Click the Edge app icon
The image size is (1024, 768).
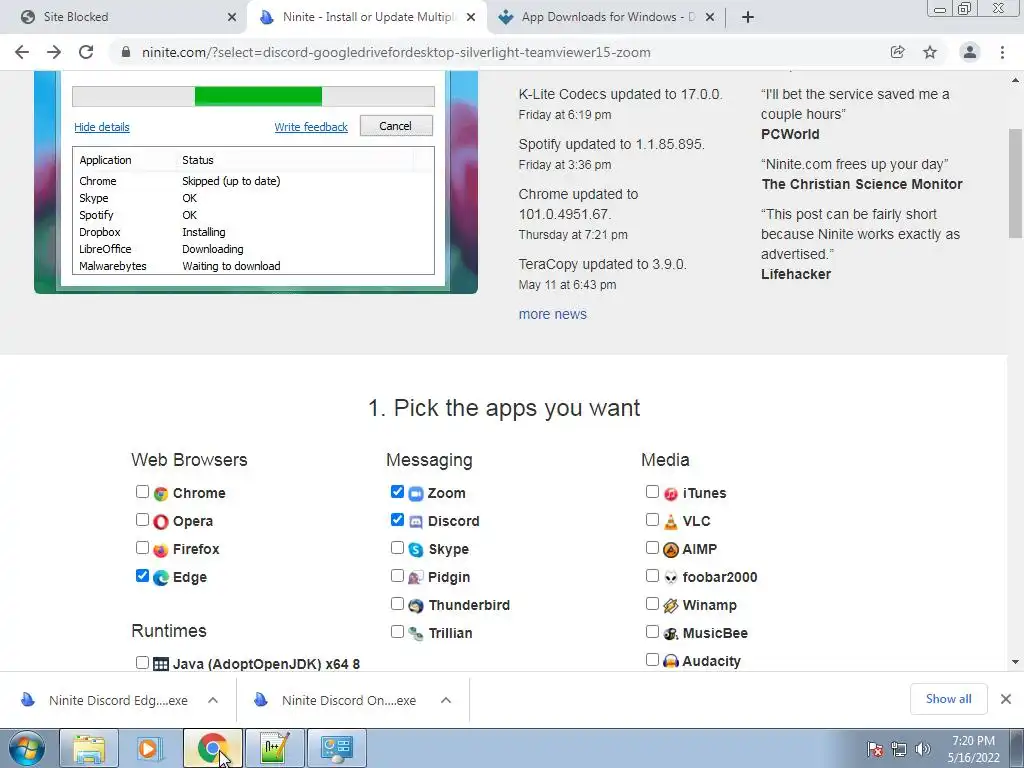(x=161, y=578)
